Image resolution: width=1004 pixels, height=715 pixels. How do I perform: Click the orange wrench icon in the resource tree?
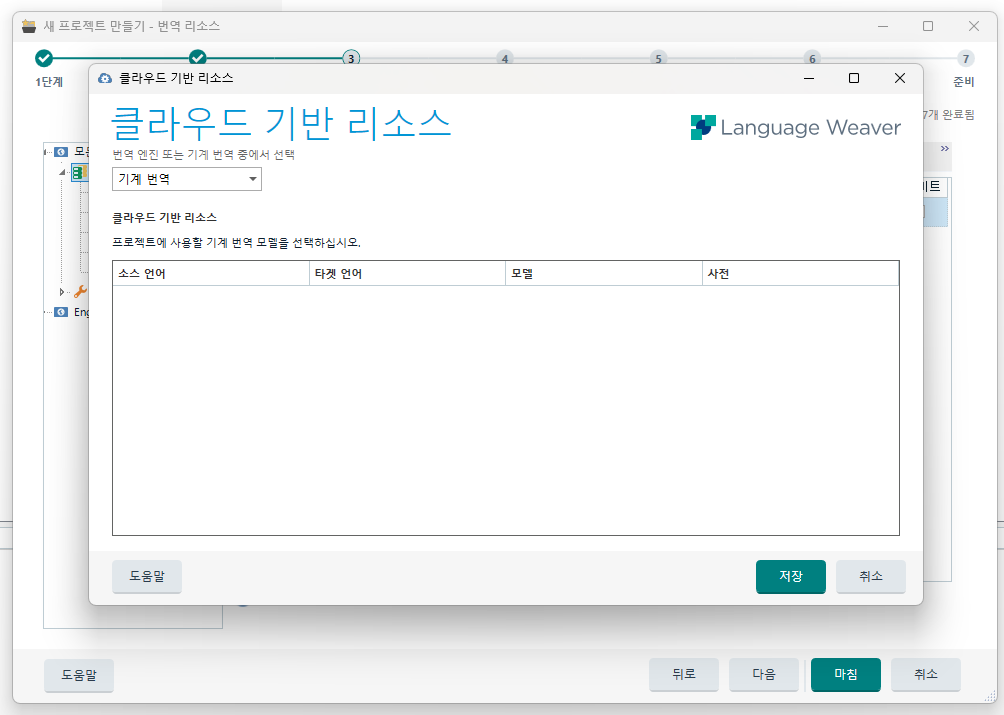pos(80,291)
